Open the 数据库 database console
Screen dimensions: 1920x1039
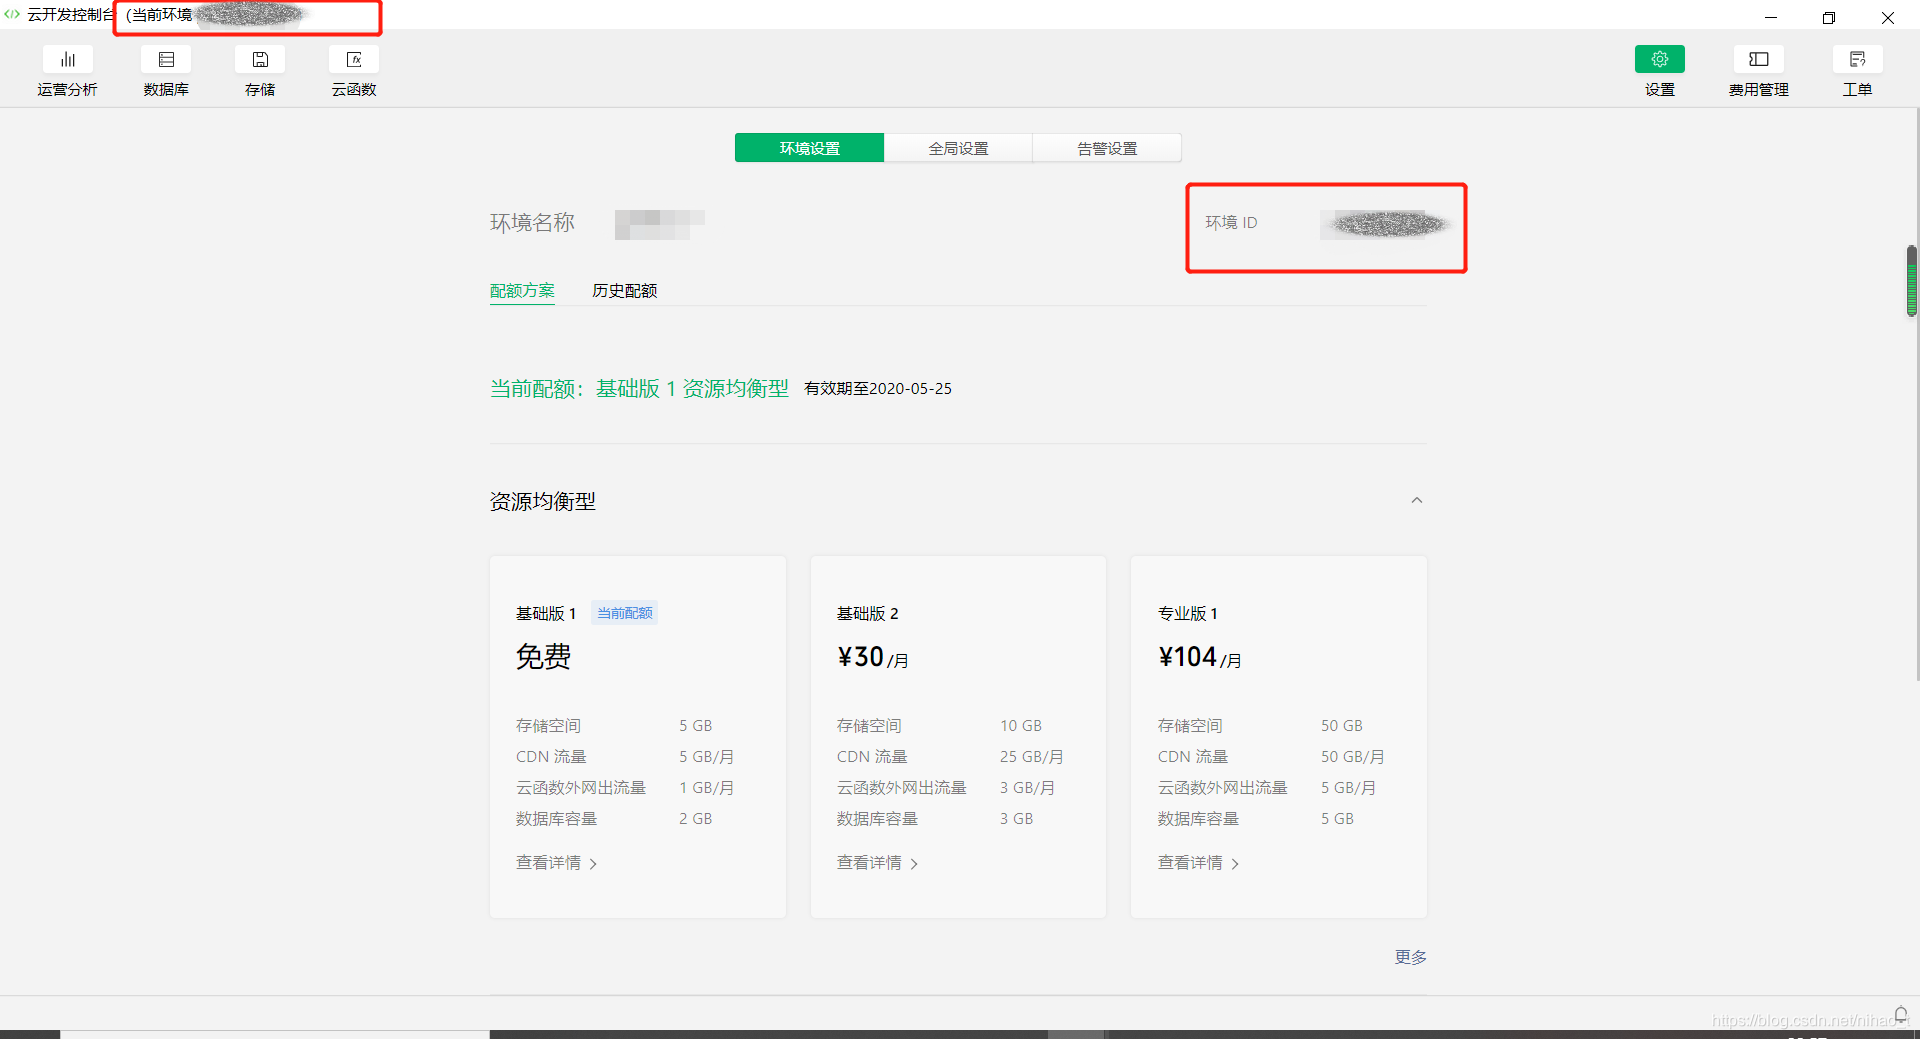click(x=166, y=70)
